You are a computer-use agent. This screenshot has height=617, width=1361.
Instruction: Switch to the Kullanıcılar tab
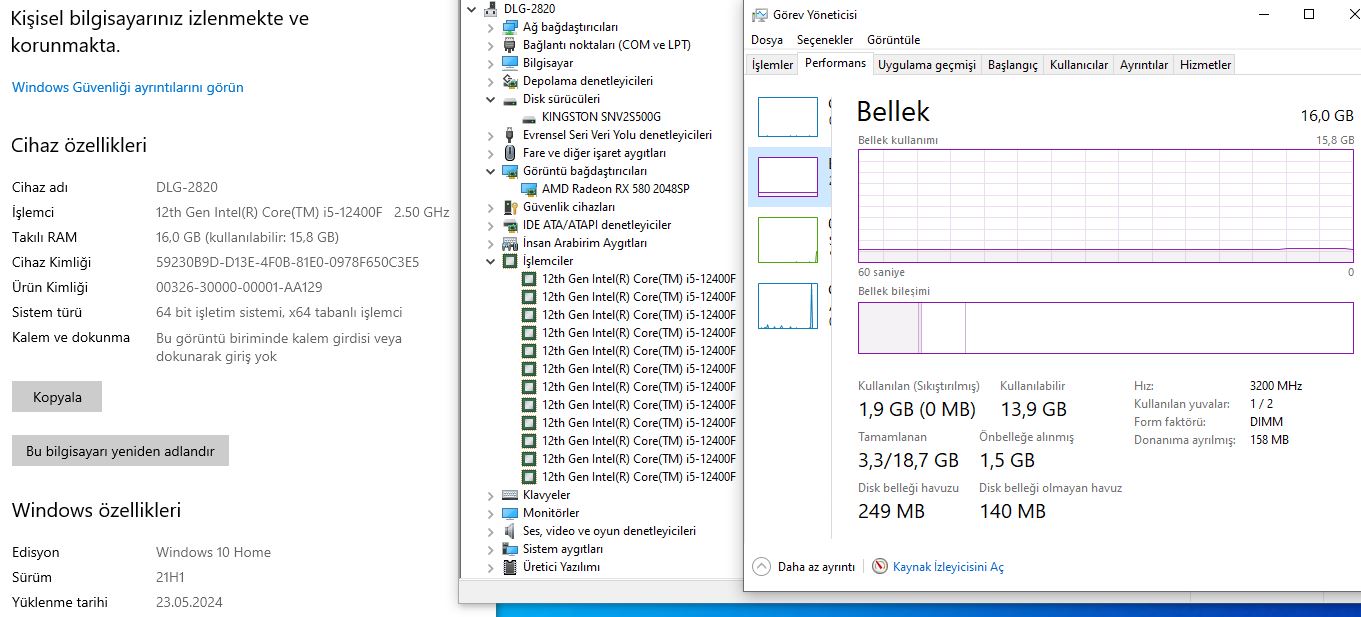pos(1079,65)
